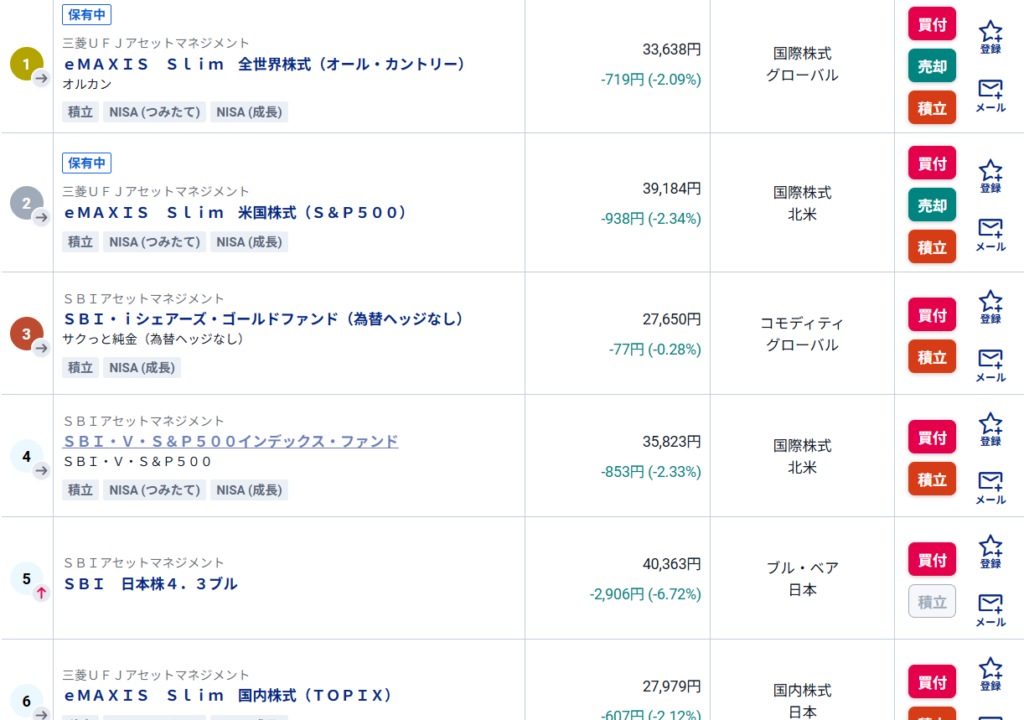Click メール icon for SBI 日本株4.3ブル
1024x720 pixels.
click(x=990, y=609)
